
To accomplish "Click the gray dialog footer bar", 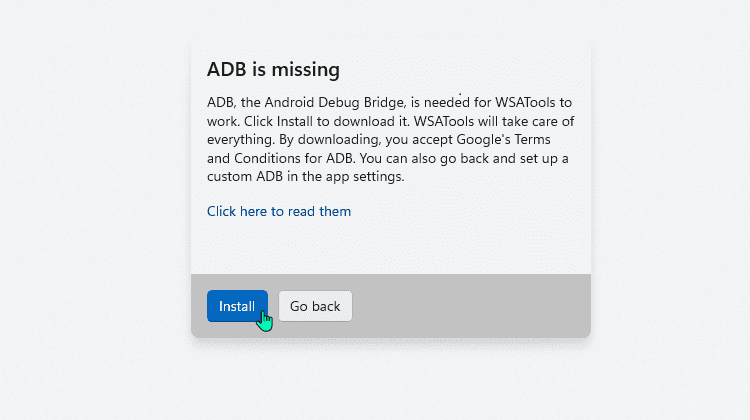I will coord(391,306).
